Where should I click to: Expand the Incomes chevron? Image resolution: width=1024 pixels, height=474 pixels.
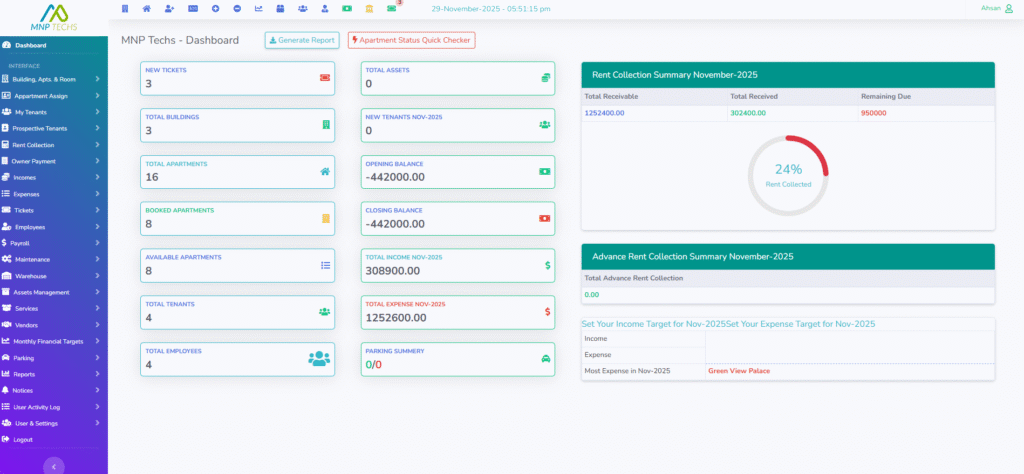[x=97, y=177]
